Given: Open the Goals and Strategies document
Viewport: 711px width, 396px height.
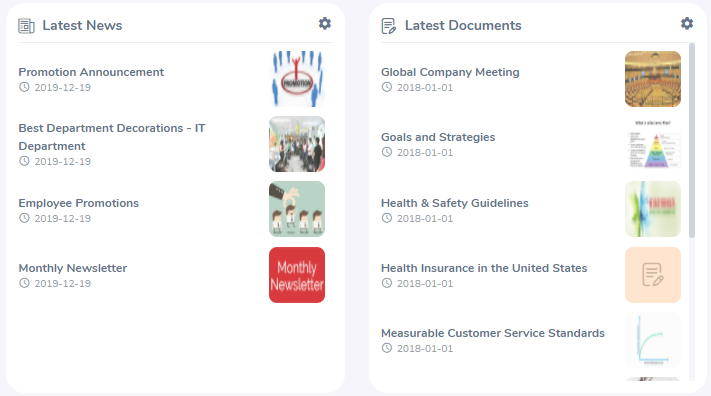Looking at the screenshot, I should pyautogui.click(x=438, y=137).
